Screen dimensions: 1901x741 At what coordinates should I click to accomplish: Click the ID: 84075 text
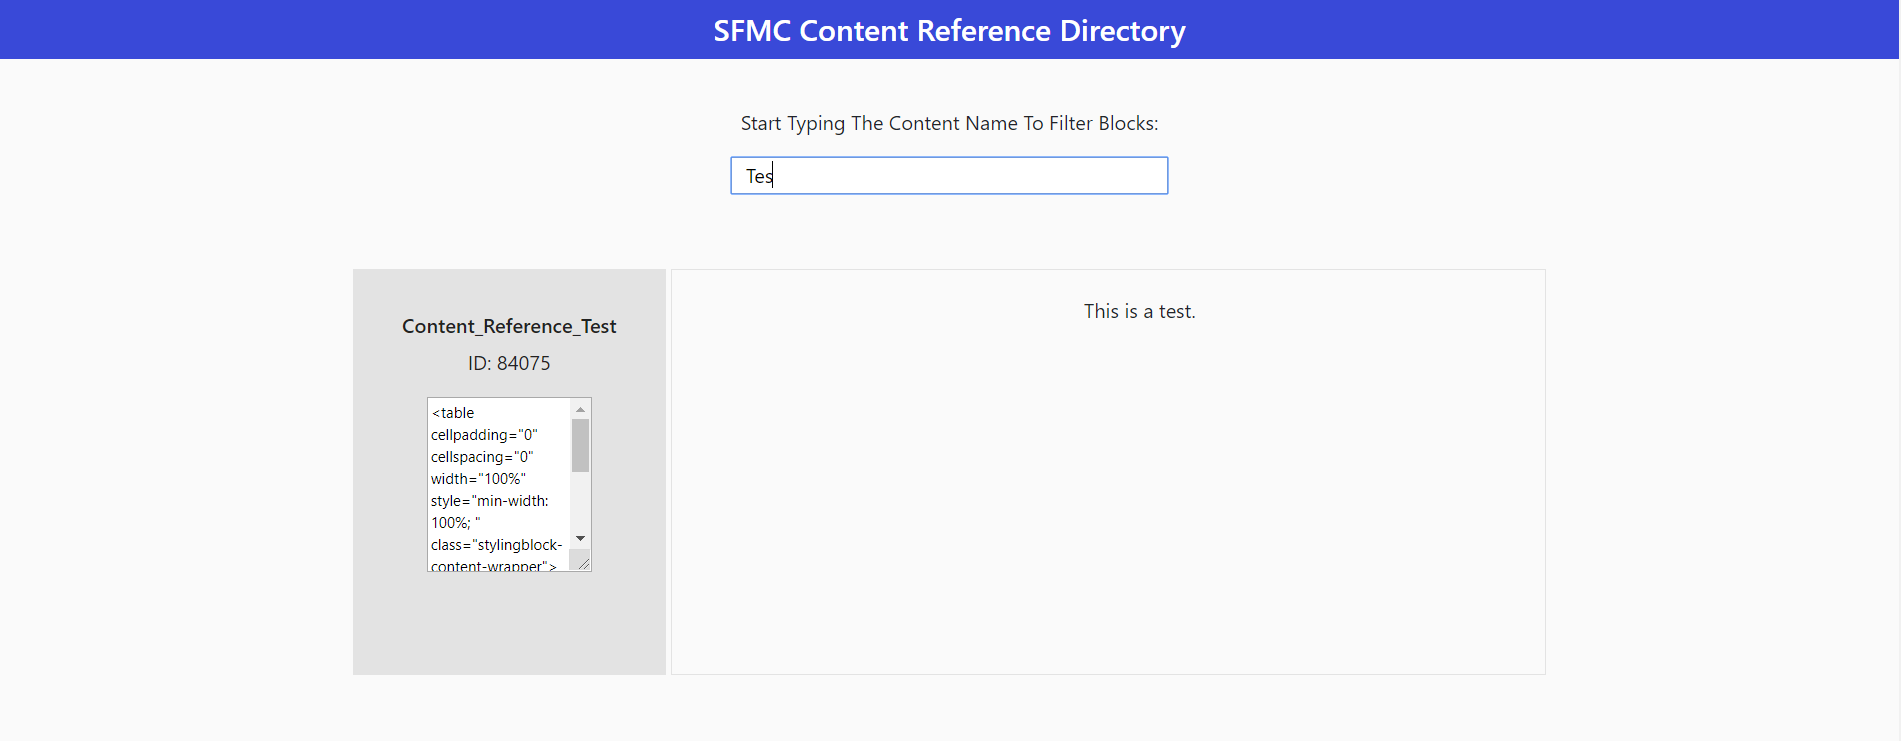pos(509,363)
